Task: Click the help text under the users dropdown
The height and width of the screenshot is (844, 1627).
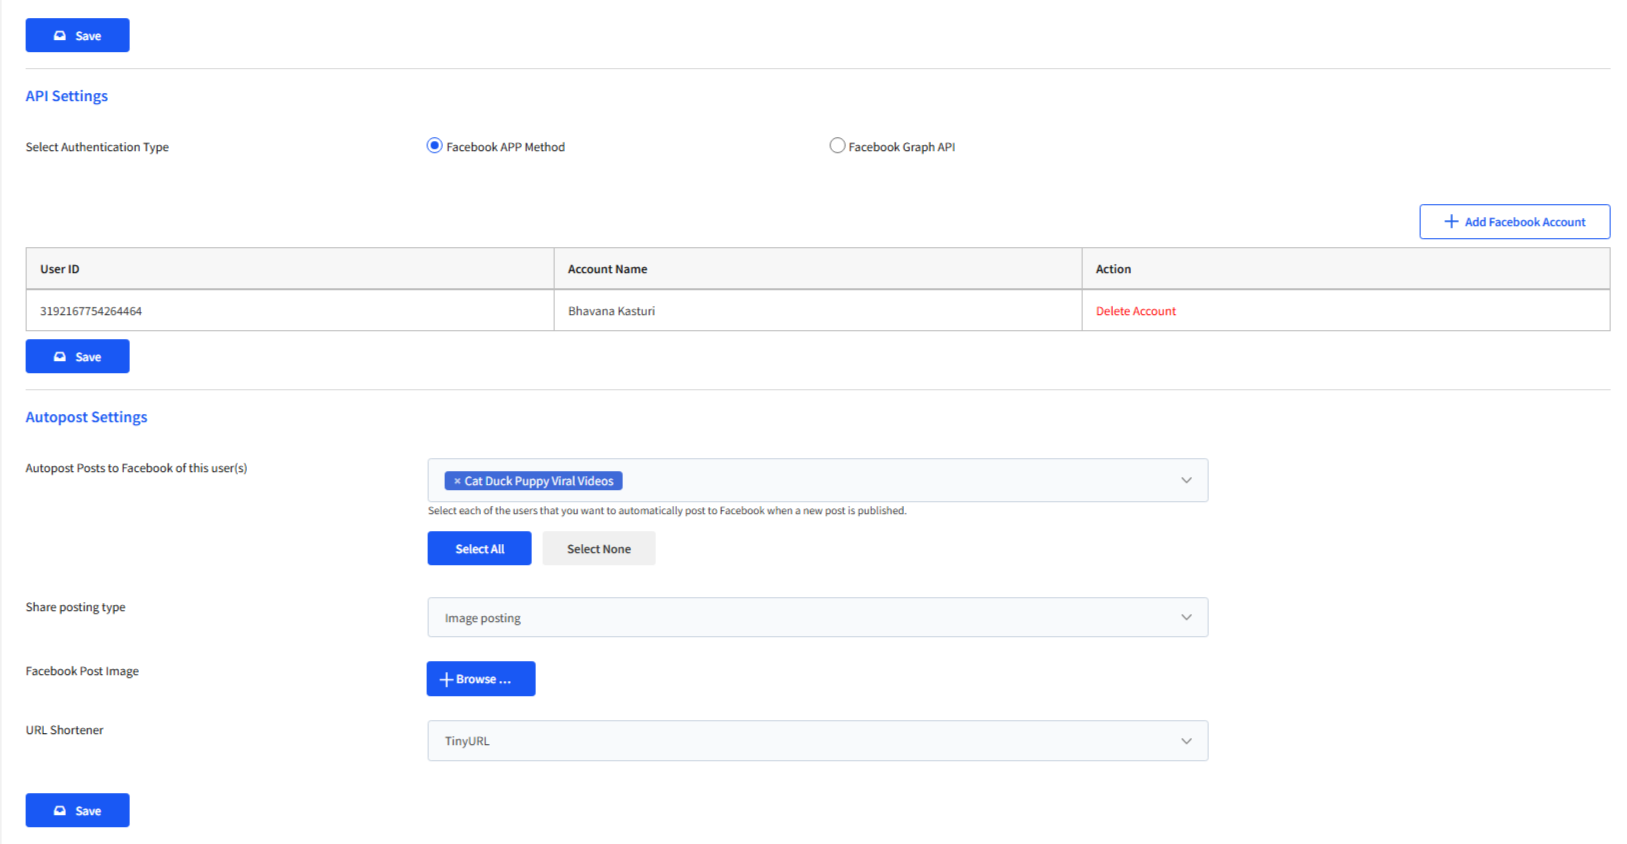Action: pos(667,510)
